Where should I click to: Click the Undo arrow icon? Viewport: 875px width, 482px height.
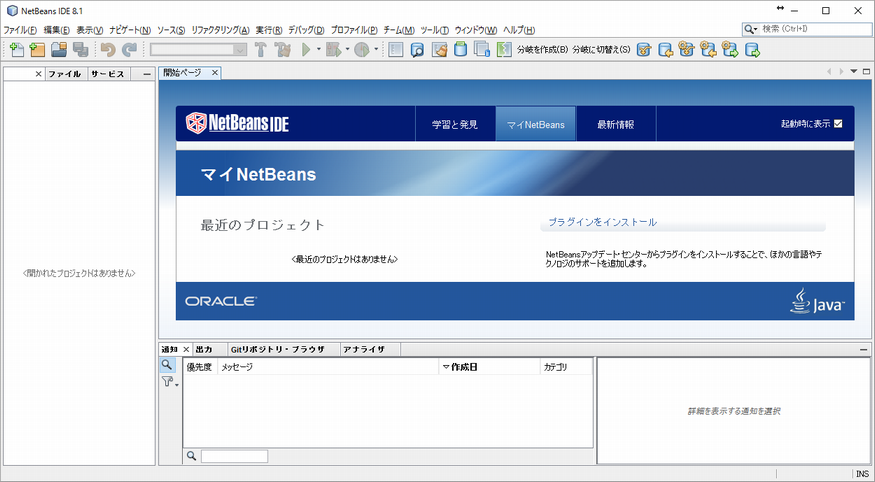click(x=108, y=50)
